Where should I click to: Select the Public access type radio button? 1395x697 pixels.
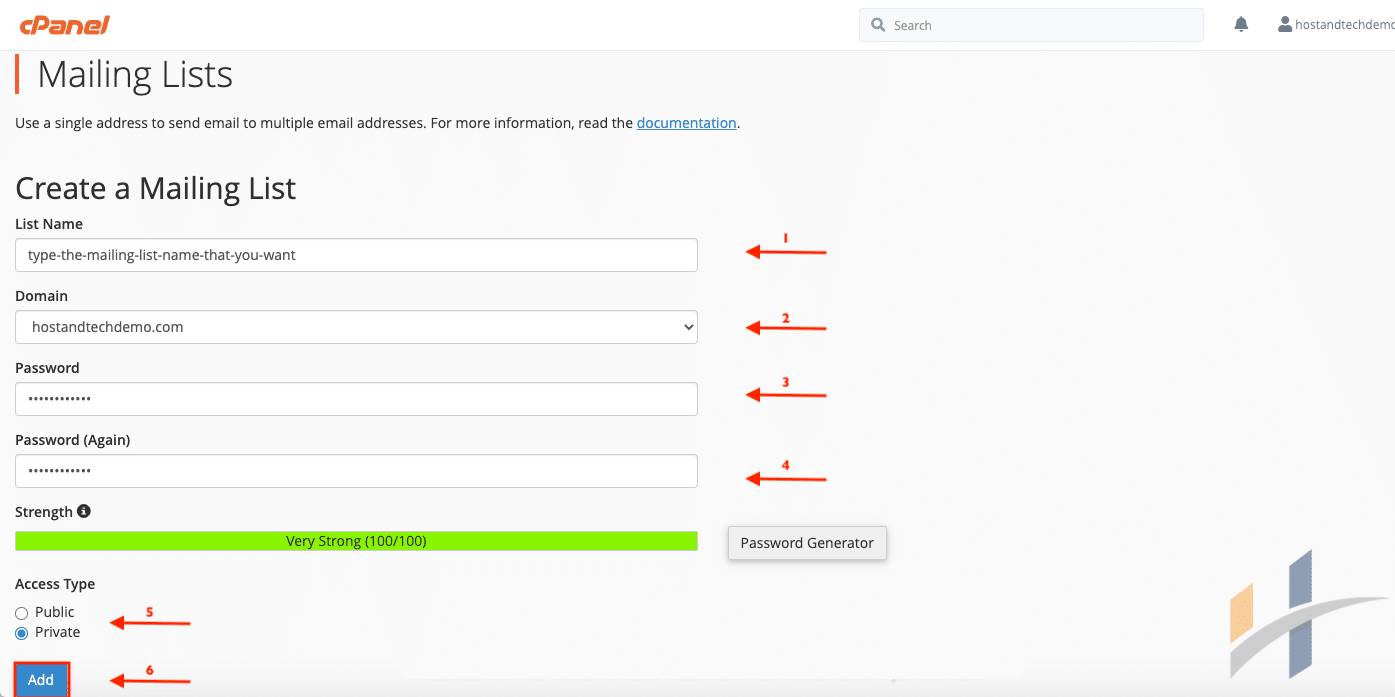(x=21, y=612)
